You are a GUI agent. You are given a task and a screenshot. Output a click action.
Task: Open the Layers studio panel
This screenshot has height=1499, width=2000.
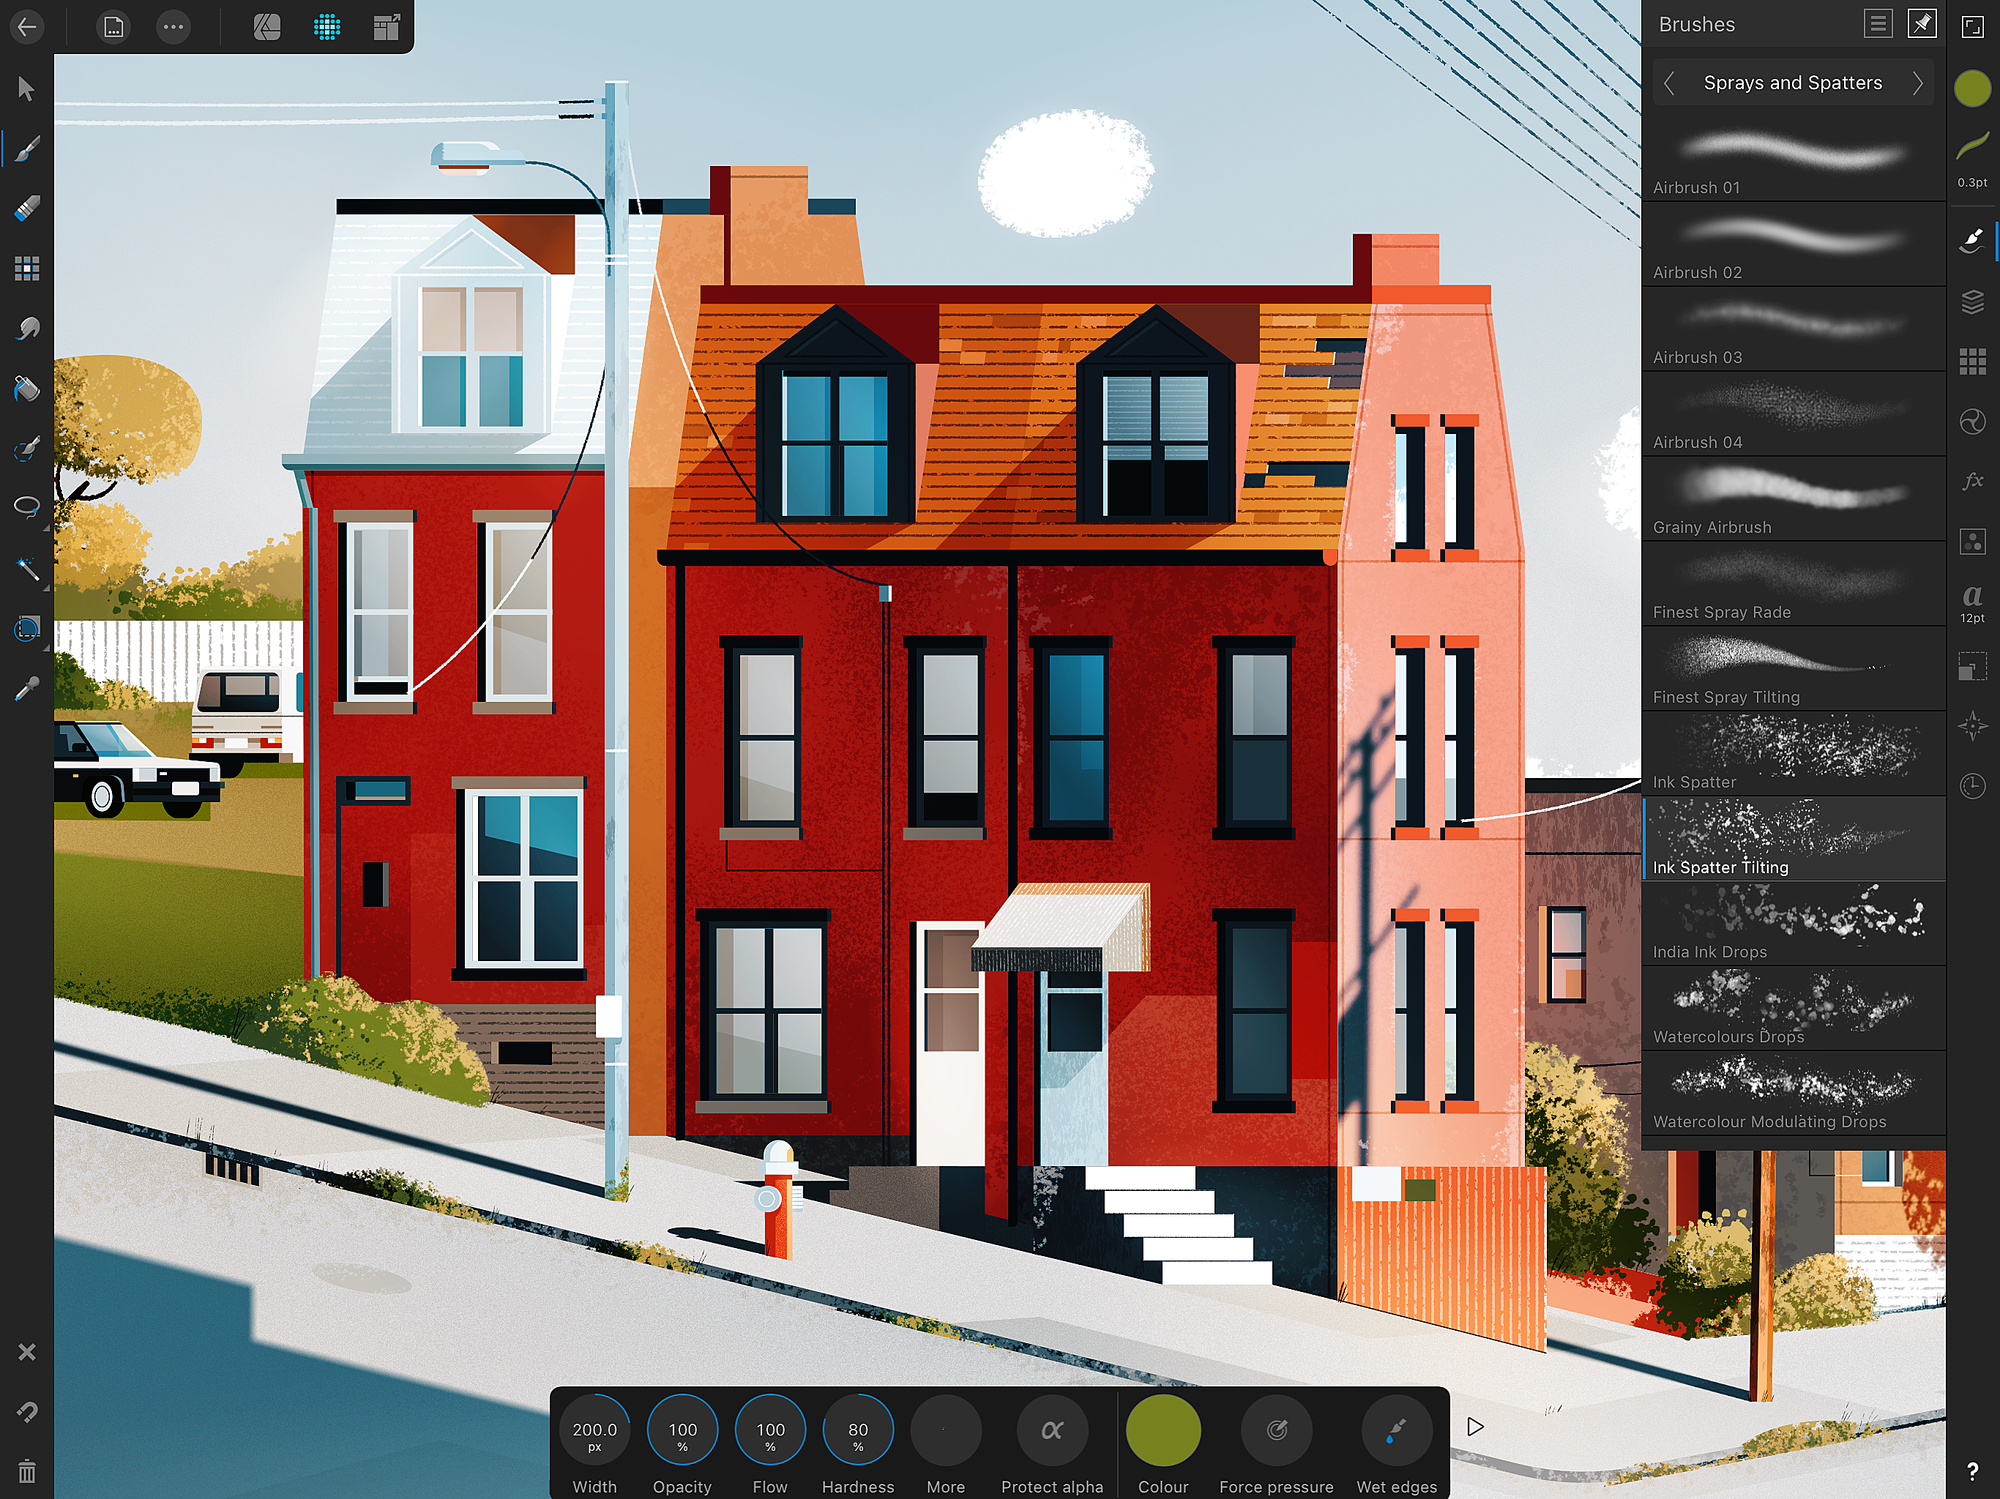coord(1972,301)
